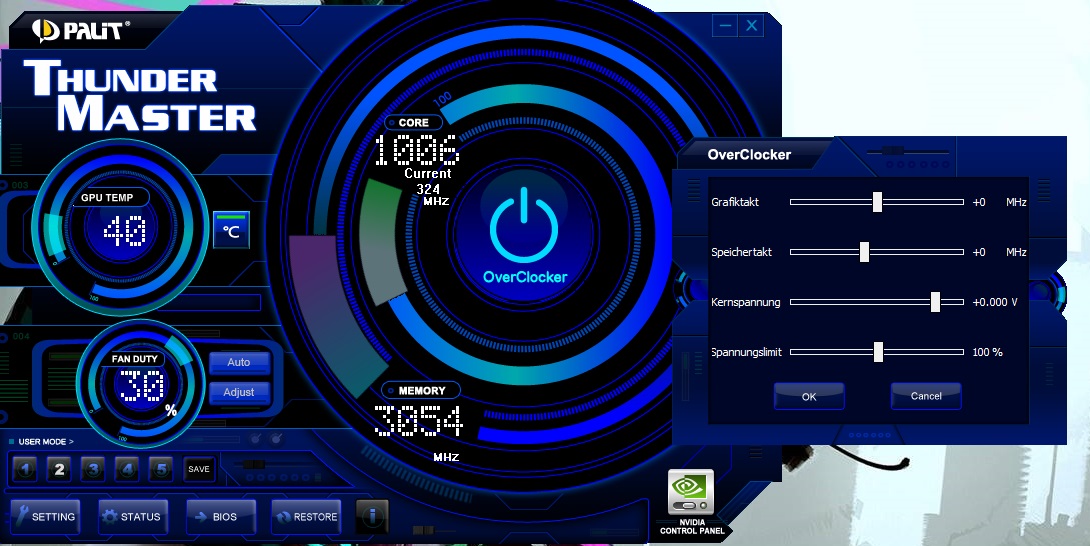This screenshot has height=546, width=1090.
Task: Click the CORE clock label
Action: pos(414,122)
